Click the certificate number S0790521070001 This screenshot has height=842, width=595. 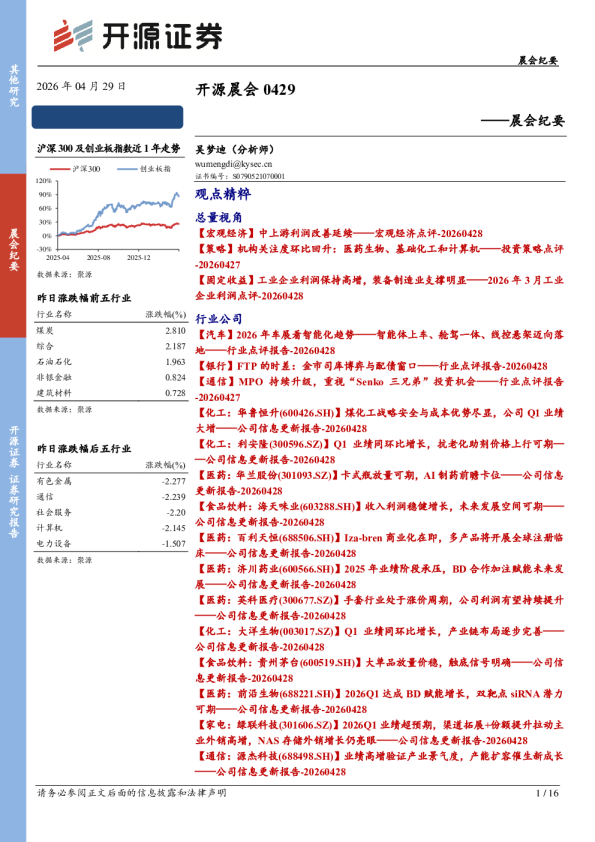[x=258, y=176]
